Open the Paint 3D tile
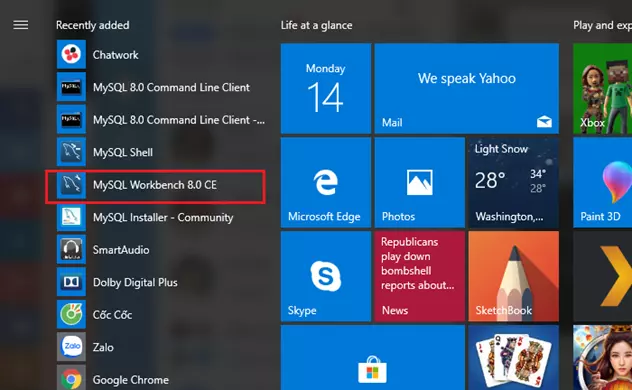Image resolution: width=632 pixels, height=390 pixels. tap(603, 183)
